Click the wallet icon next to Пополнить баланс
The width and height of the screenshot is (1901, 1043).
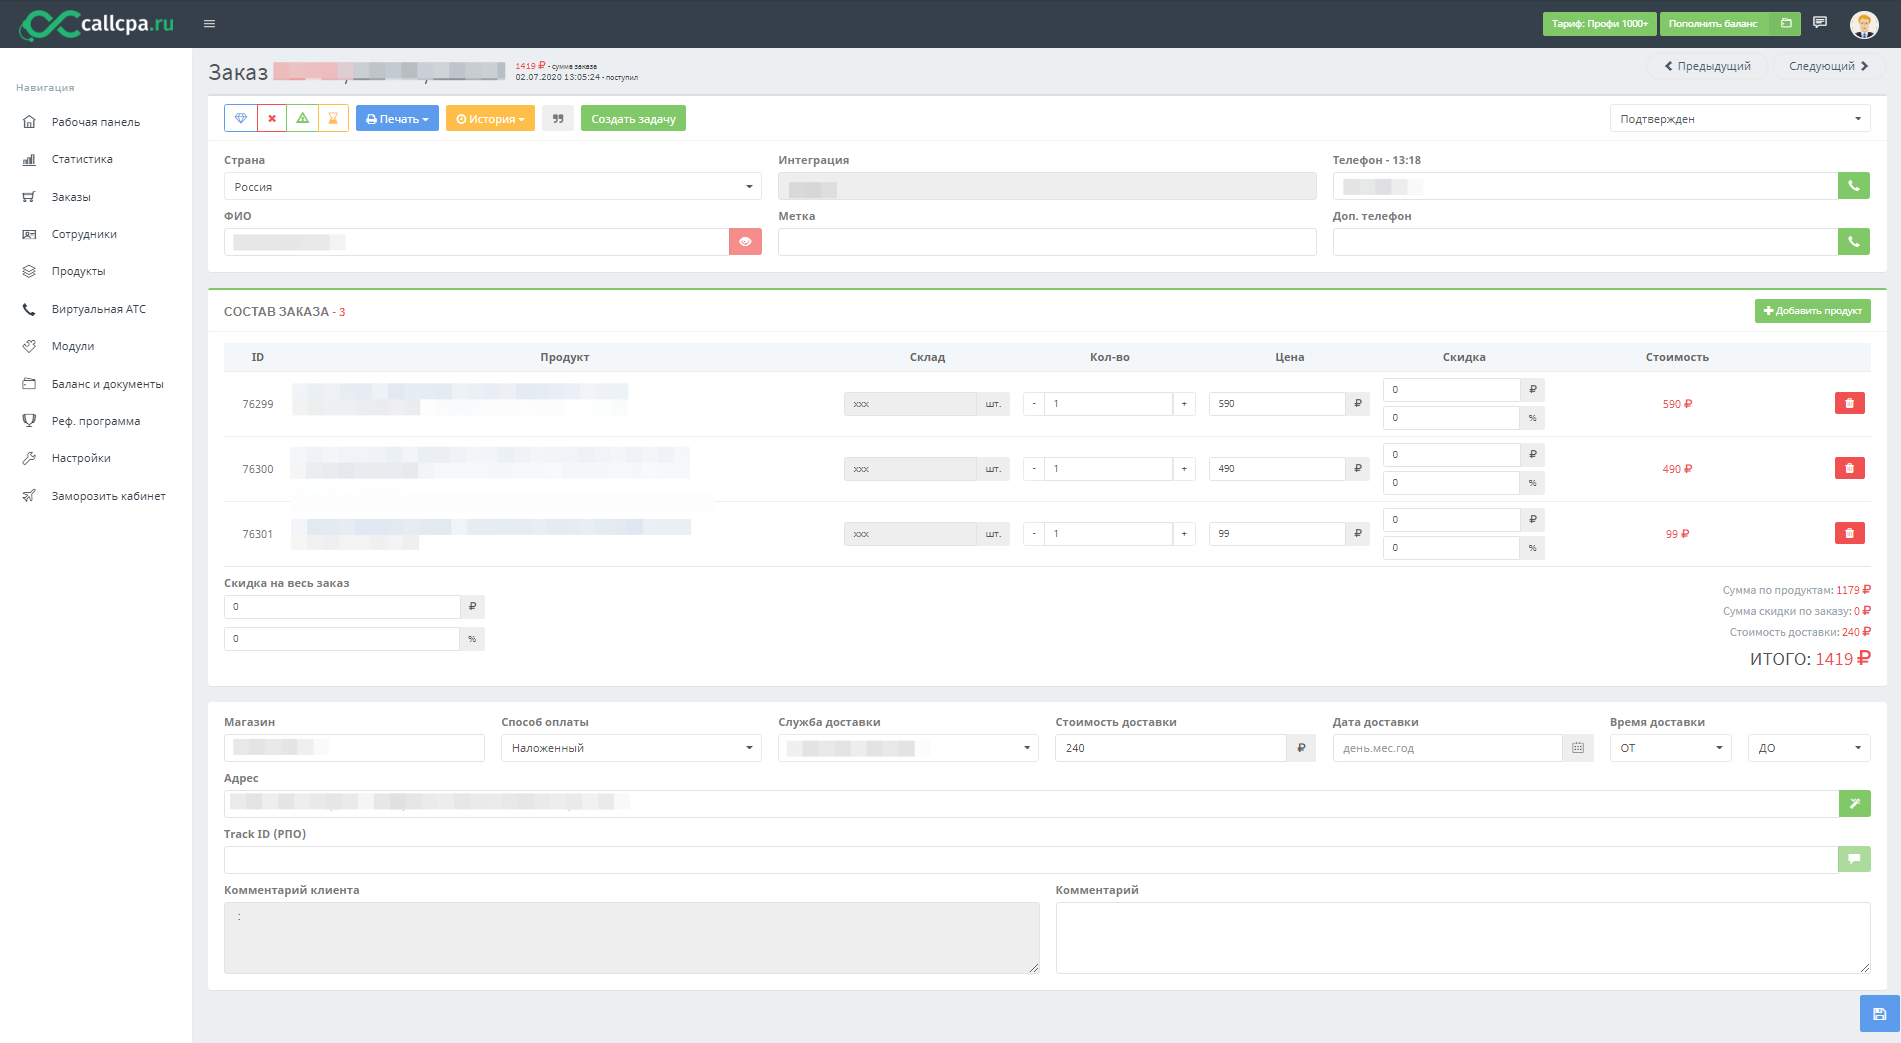[x=1785, y=24]
